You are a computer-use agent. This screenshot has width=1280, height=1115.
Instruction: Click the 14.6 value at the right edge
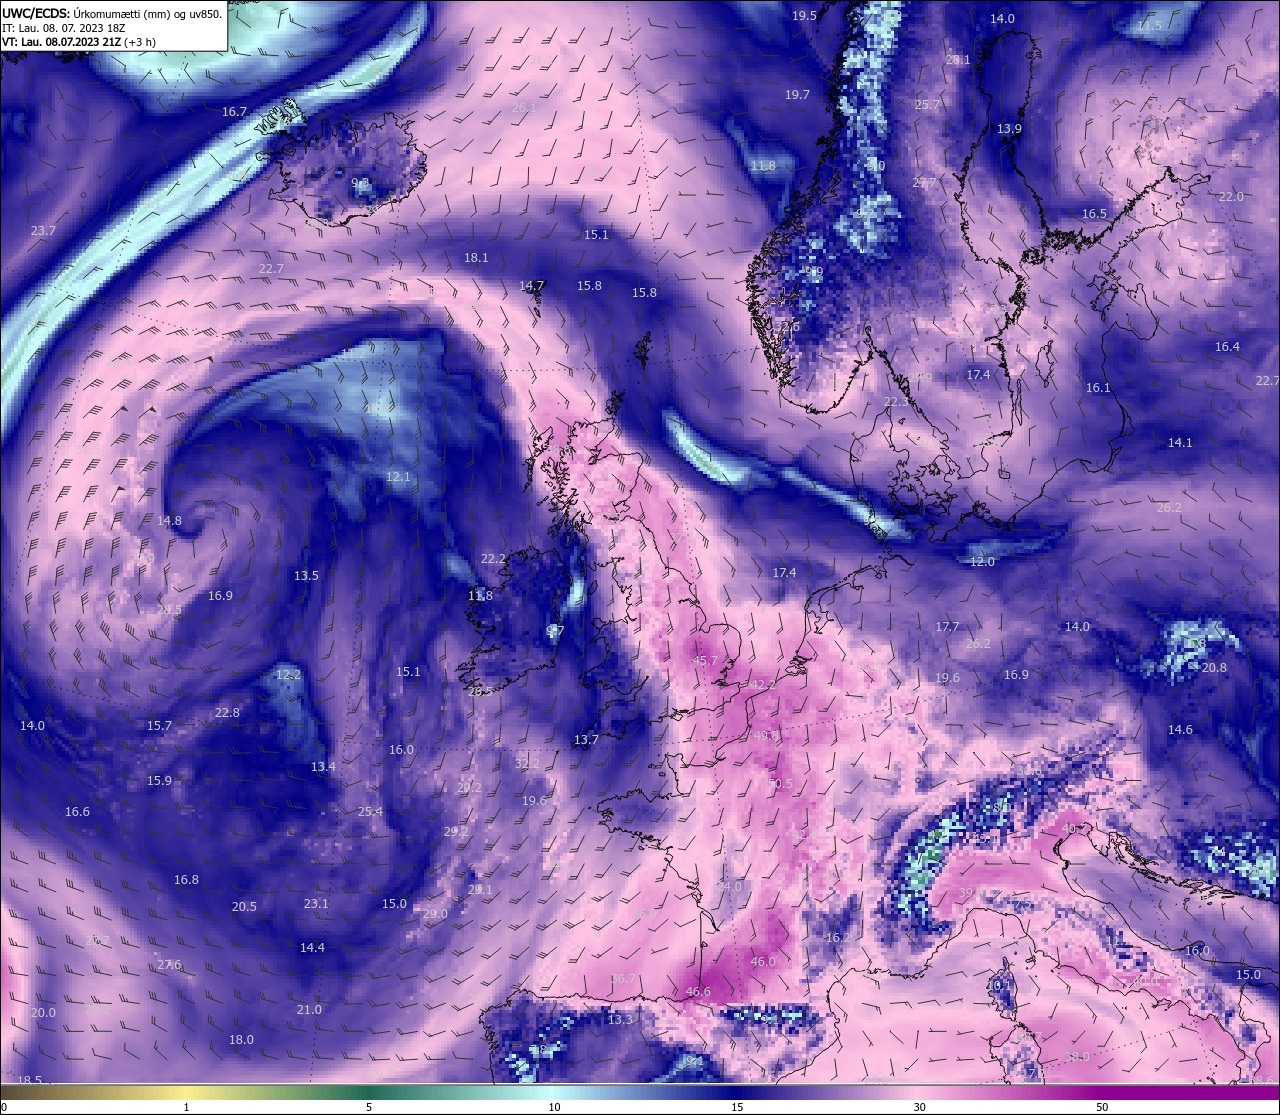point(1180,730)
